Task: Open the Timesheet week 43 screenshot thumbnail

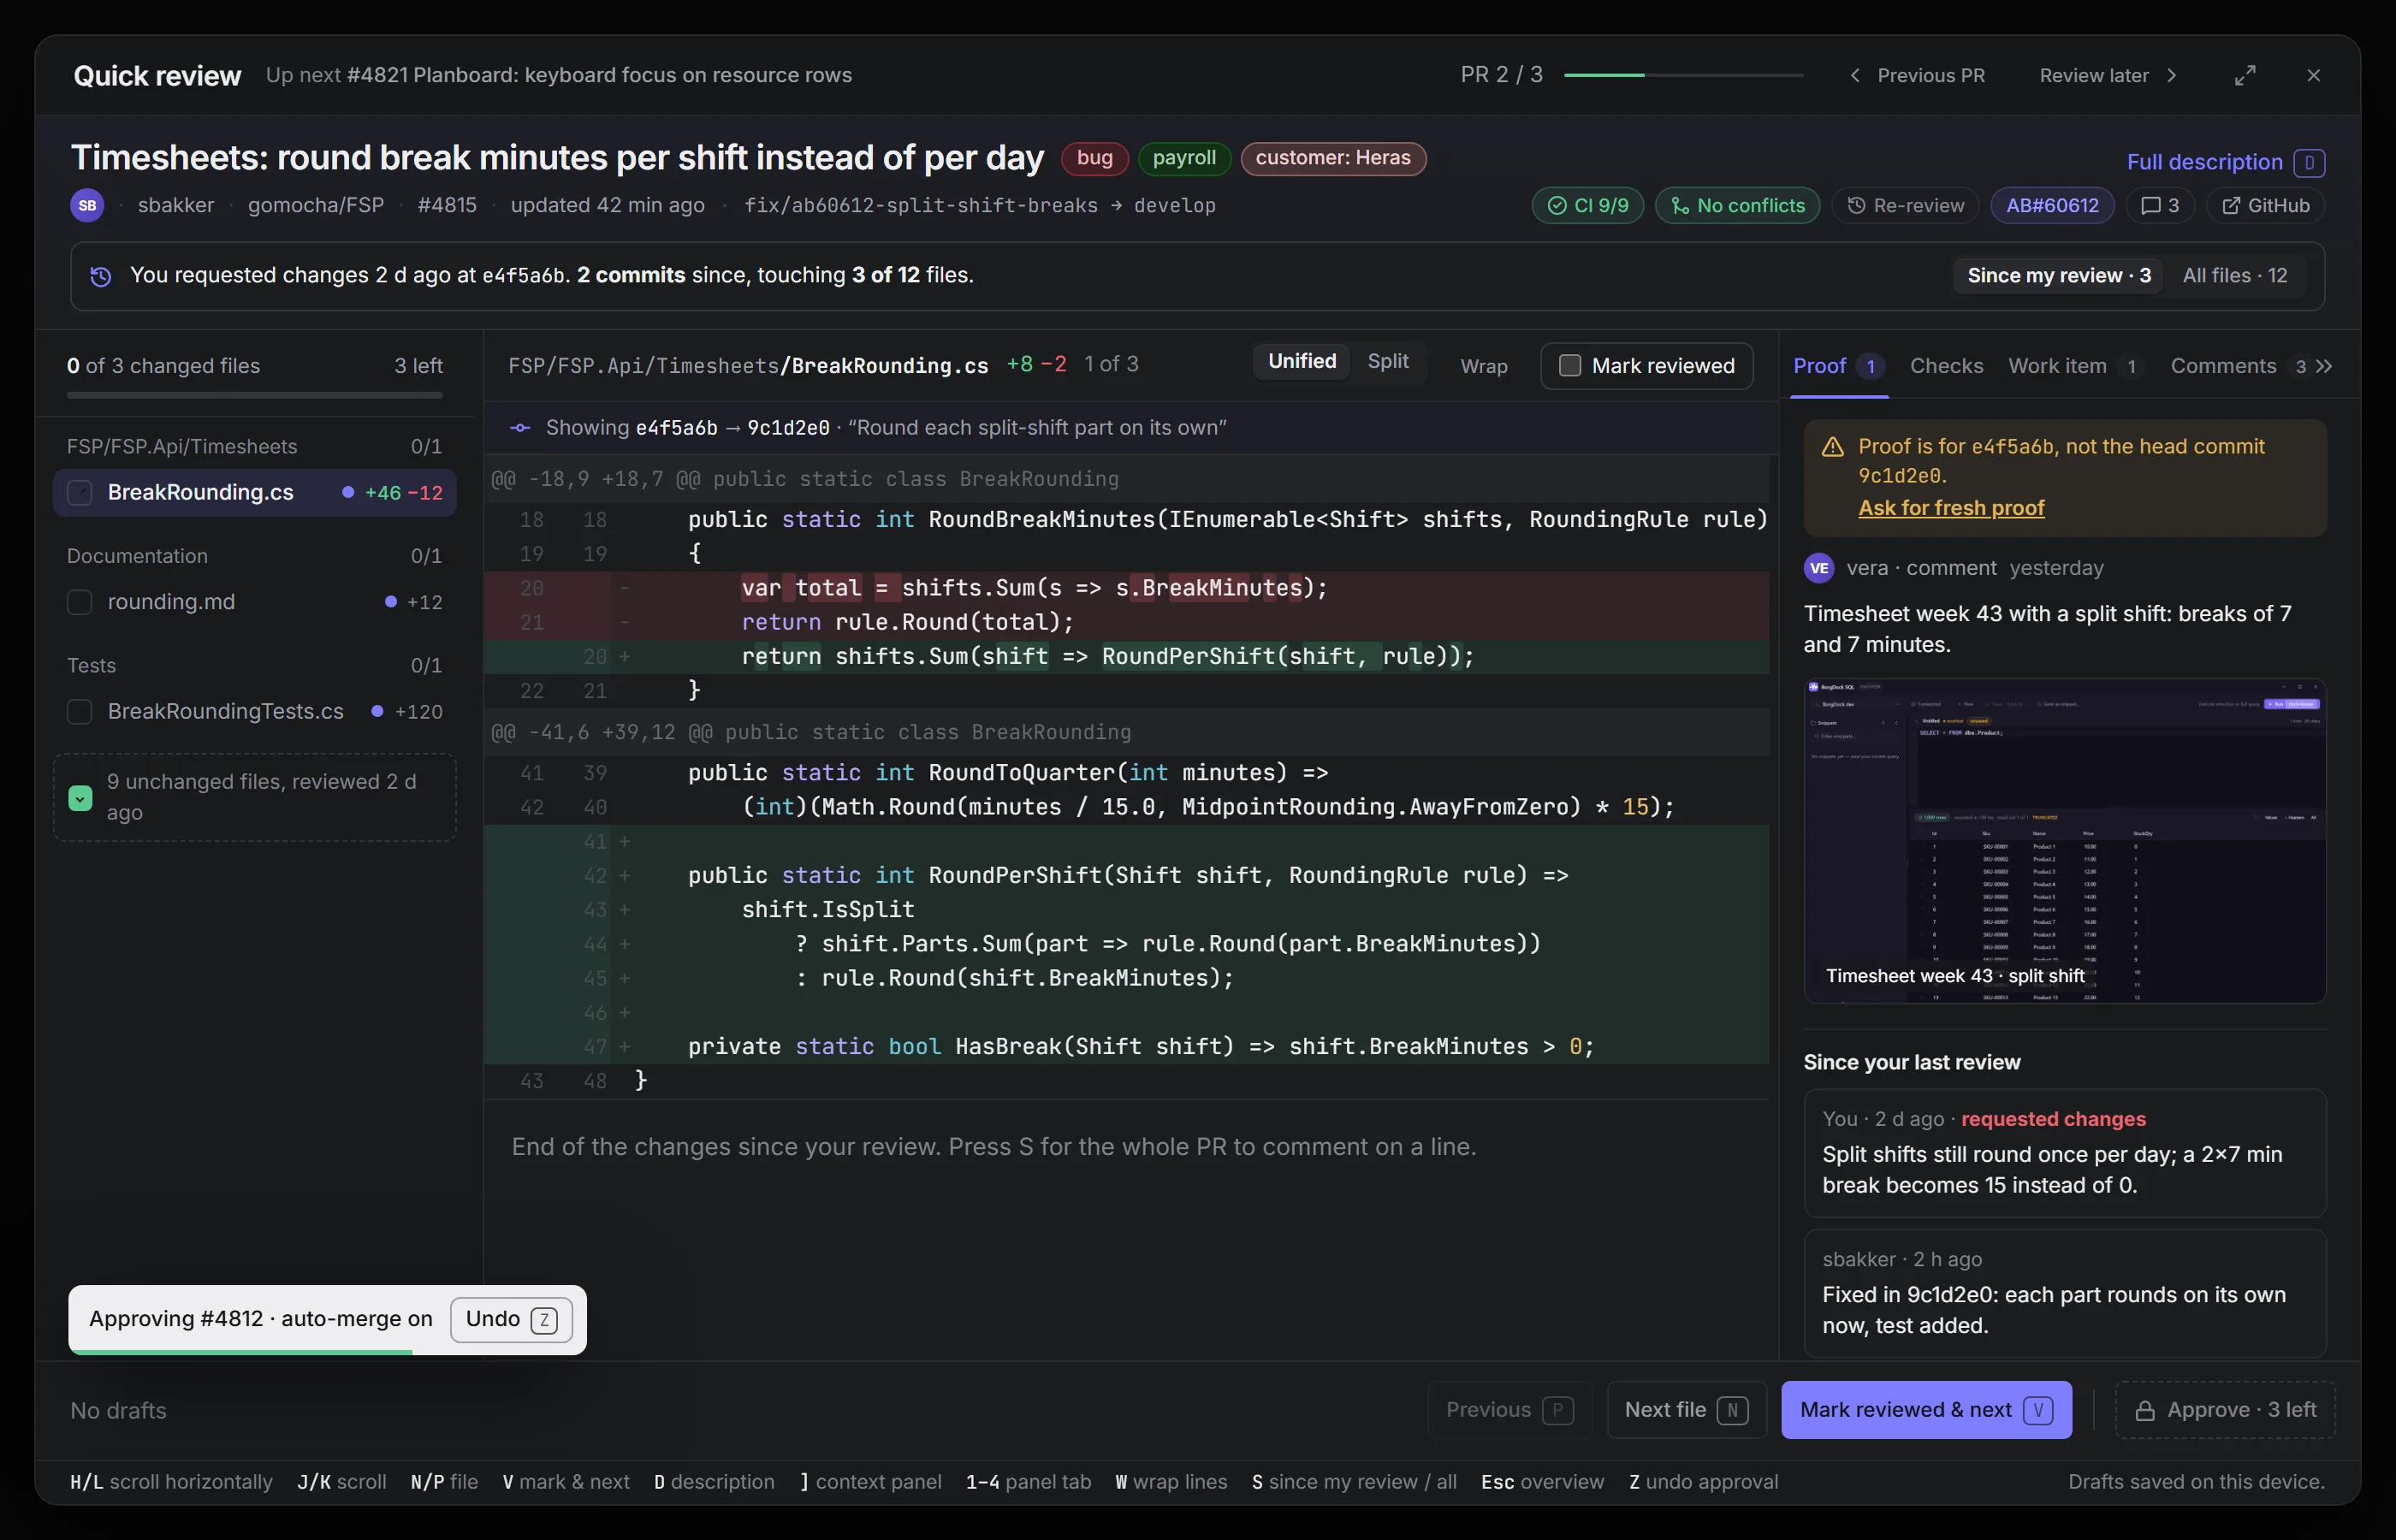Action: tap(2064, 842)
